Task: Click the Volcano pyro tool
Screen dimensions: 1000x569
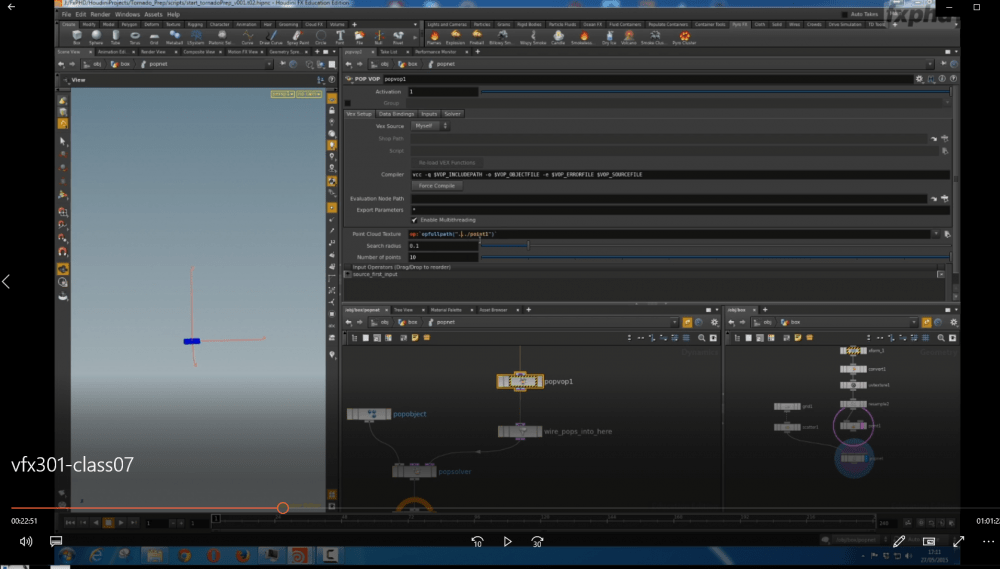Action: tap(629, 37)
